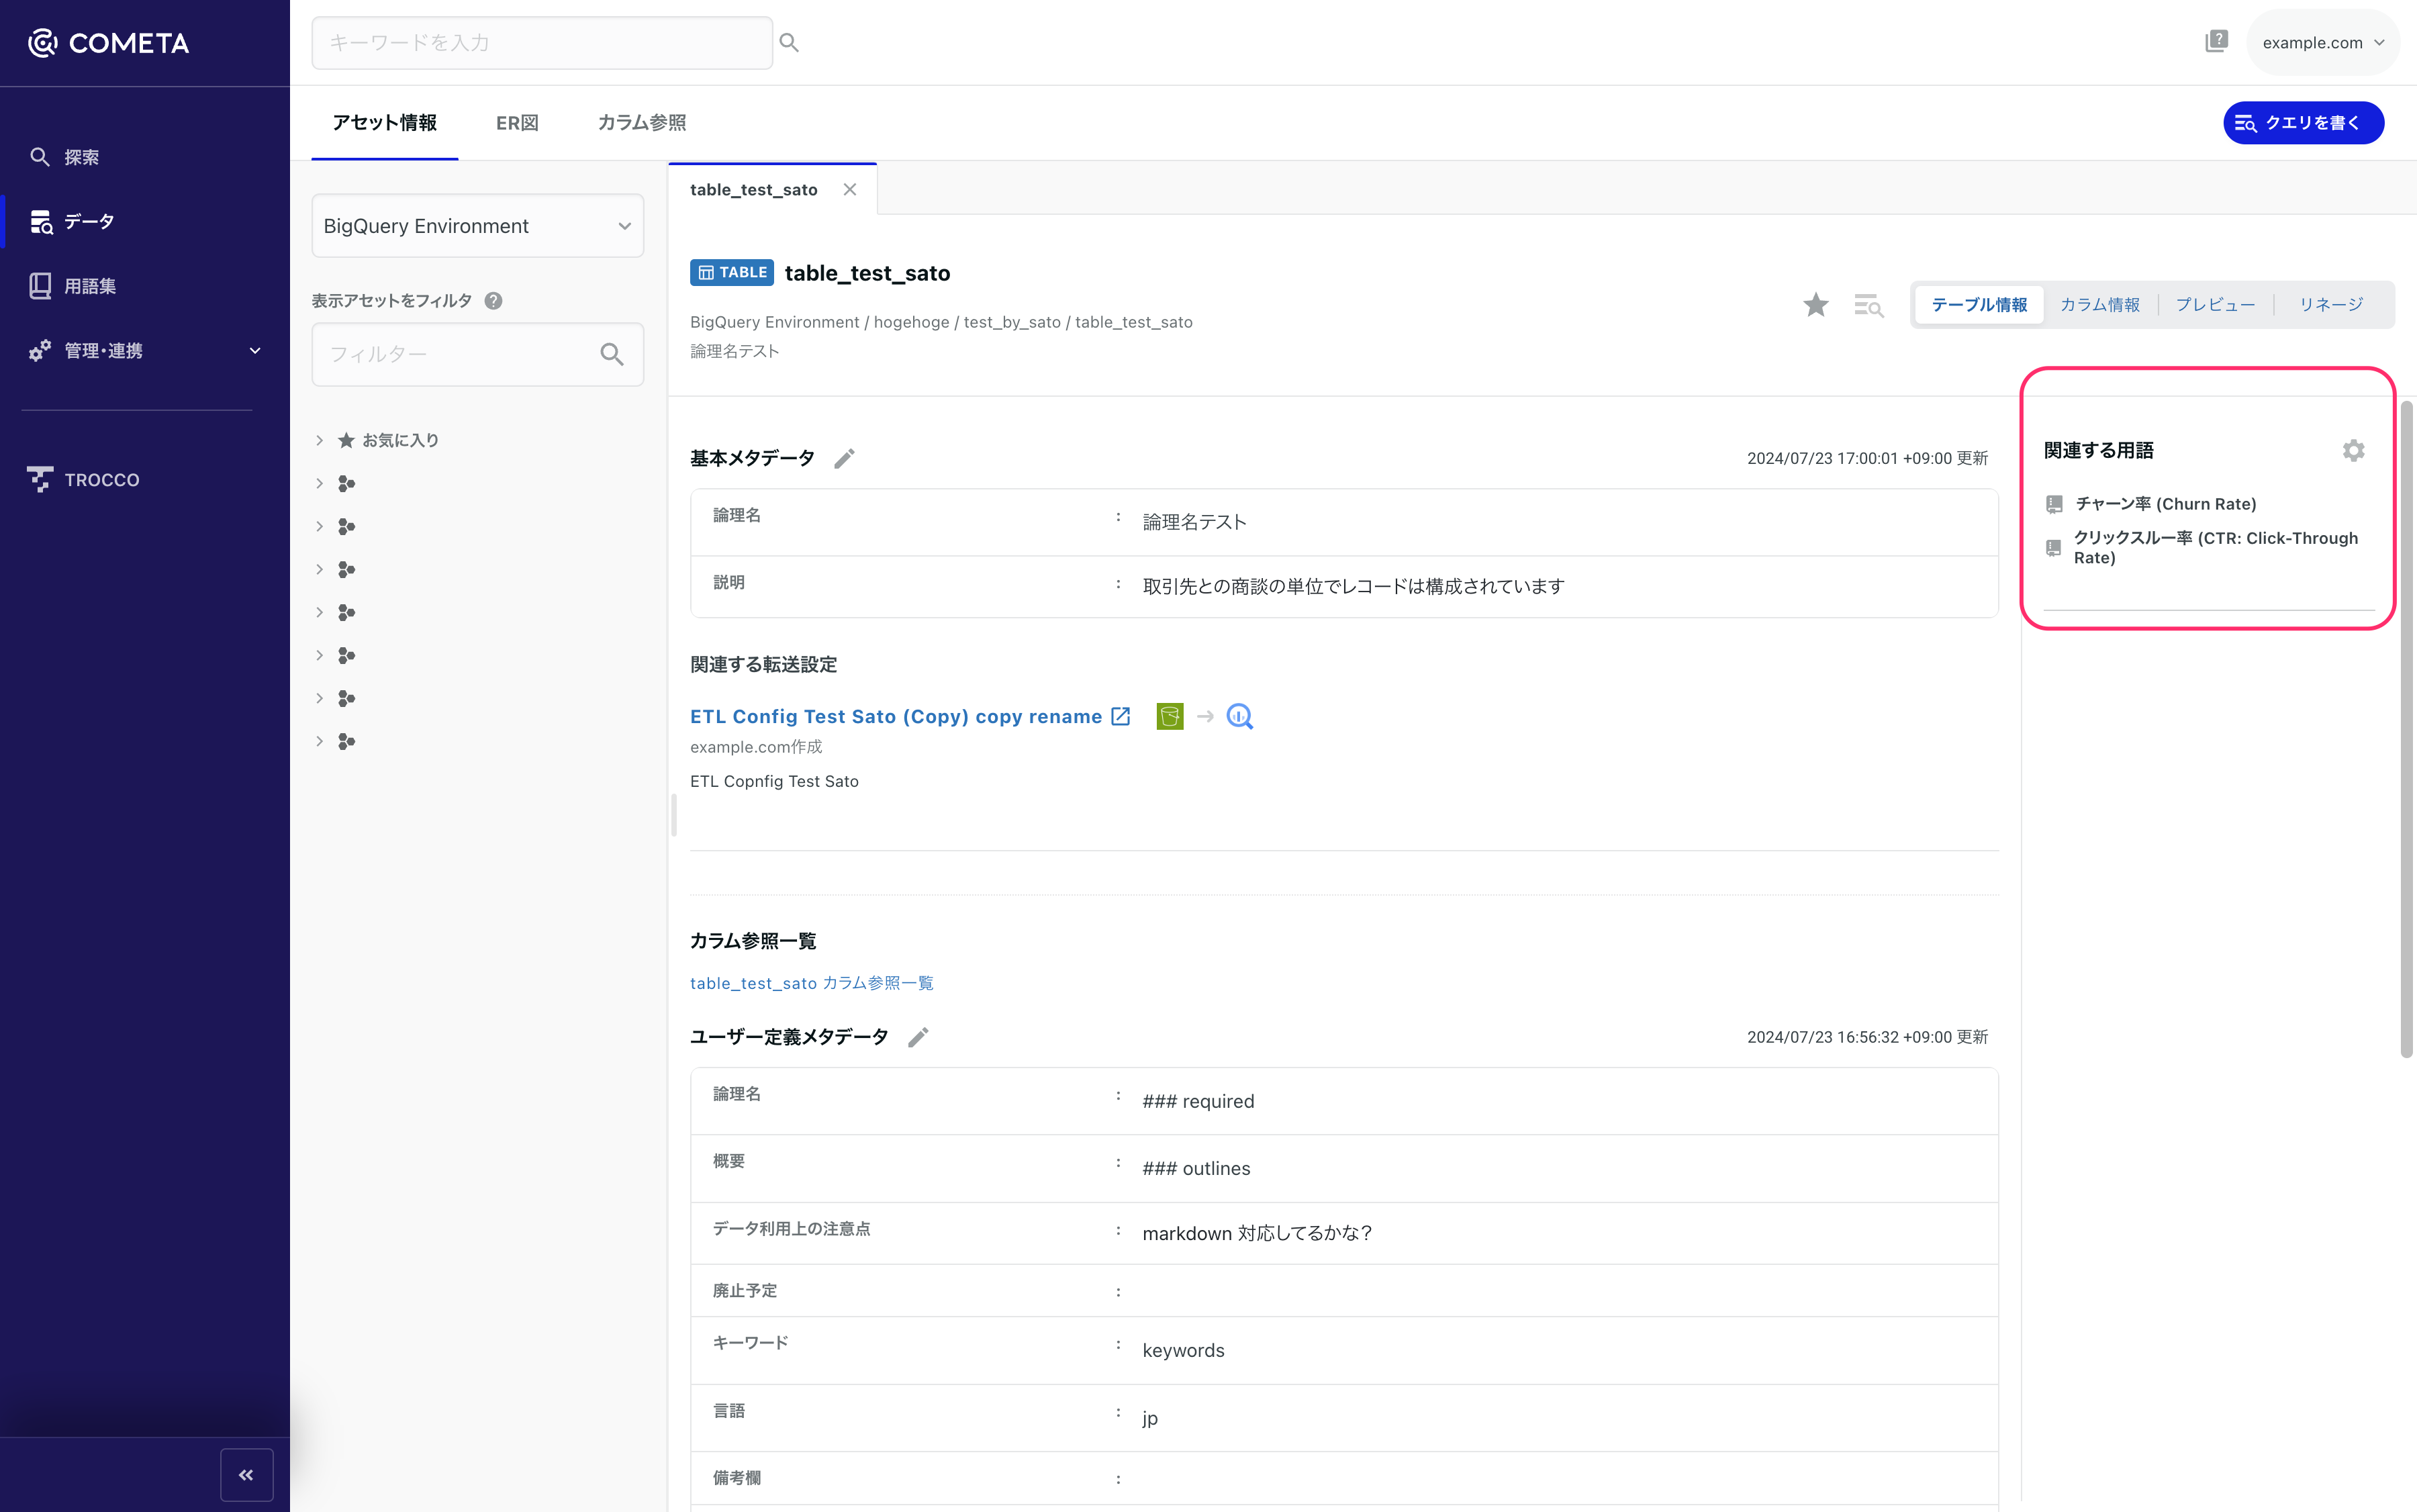Image resolution: width=2417 pixels, height=1512 pixels.
Task: Click the BigQuery destination icon
Action: pos(1239,716)
